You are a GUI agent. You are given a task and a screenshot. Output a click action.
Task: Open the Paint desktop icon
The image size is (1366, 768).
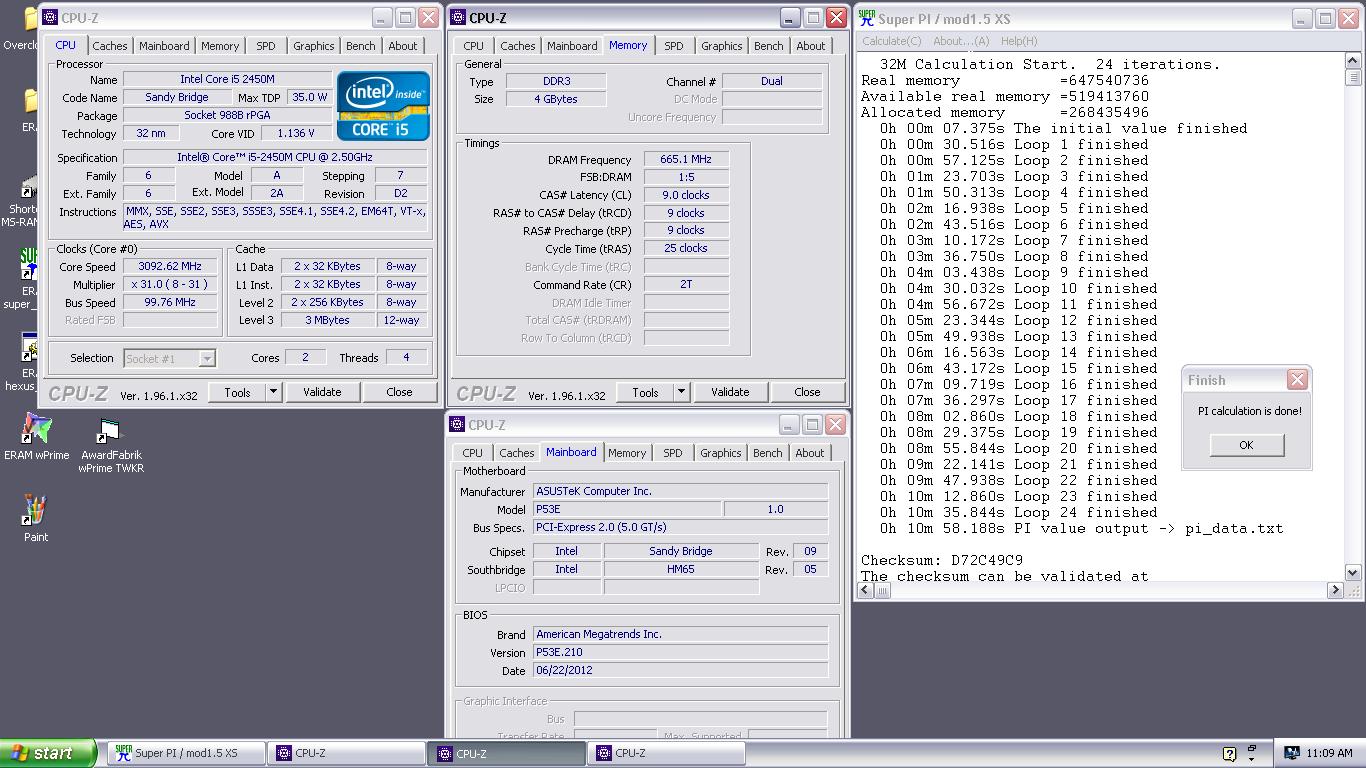click(36, 517)
